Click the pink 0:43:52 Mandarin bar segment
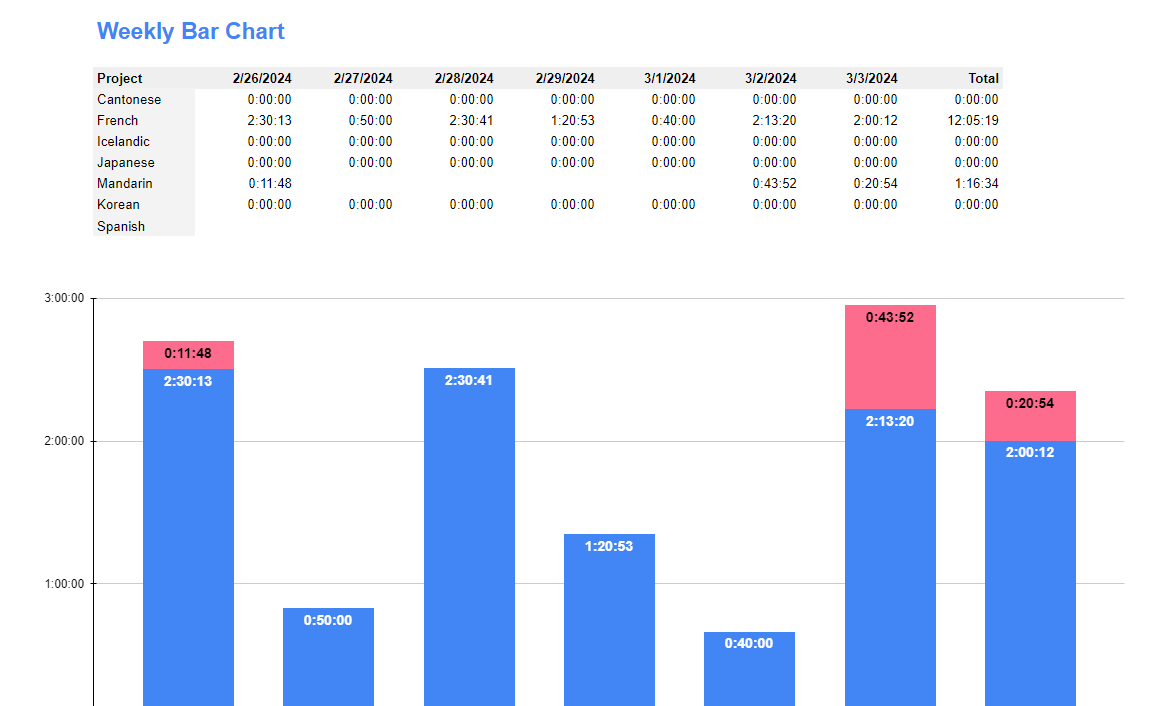 pos(889,355)
